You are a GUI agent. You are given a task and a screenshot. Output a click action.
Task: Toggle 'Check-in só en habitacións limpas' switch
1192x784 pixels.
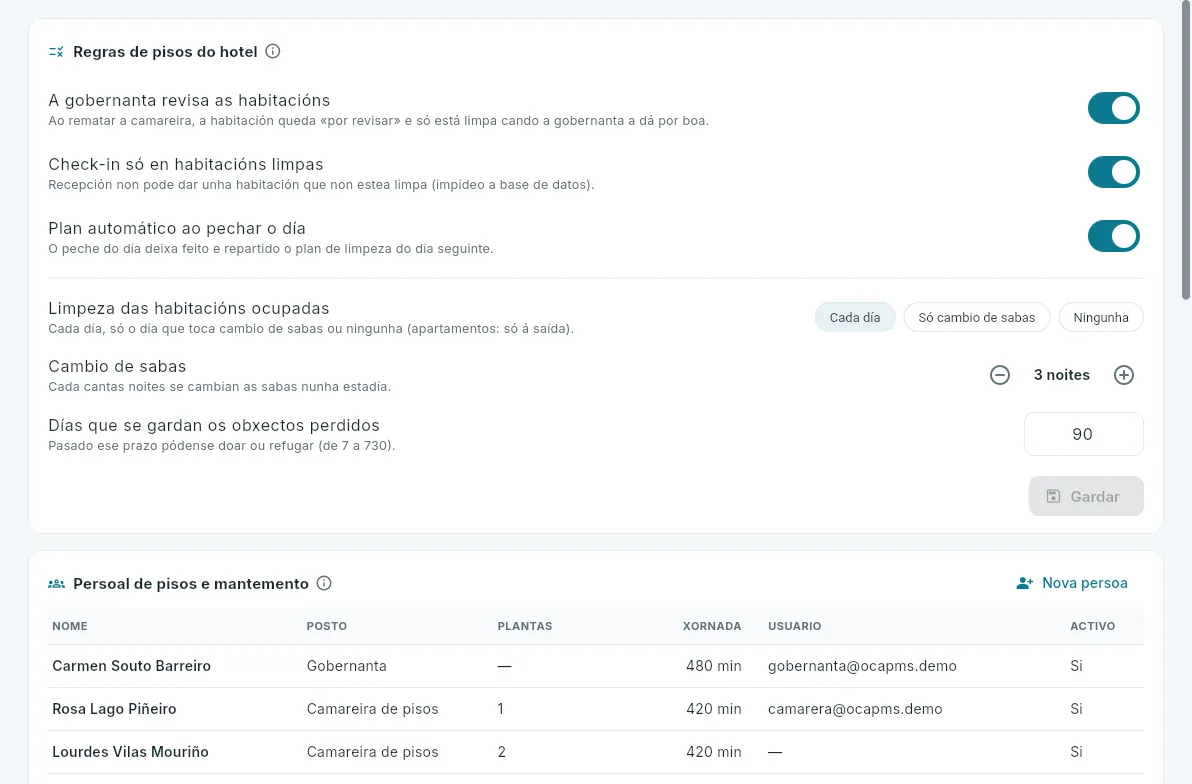click(x=1114, y=172)
